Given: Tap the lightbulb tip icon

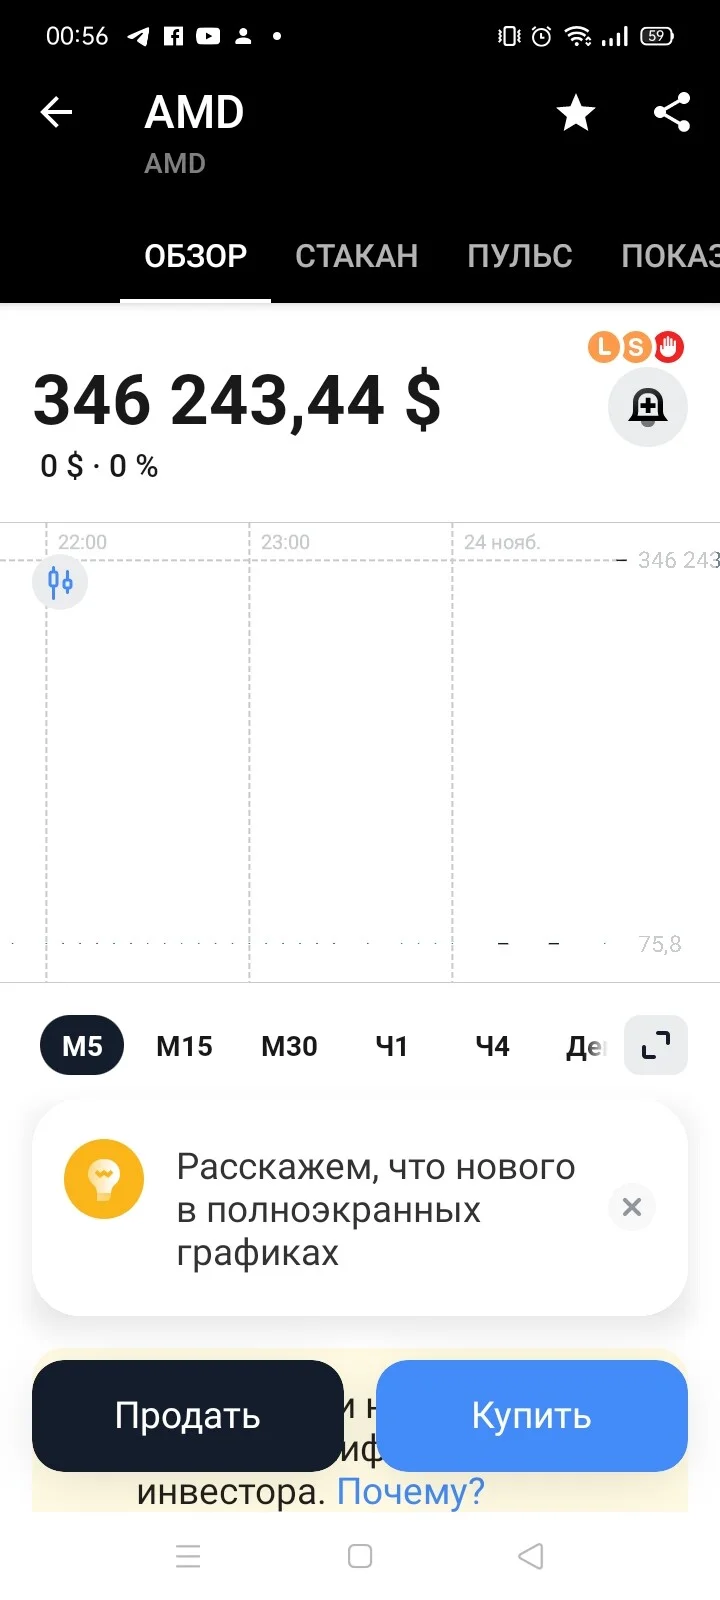Looking at the screenshot, I should (x=104, y=1179).
